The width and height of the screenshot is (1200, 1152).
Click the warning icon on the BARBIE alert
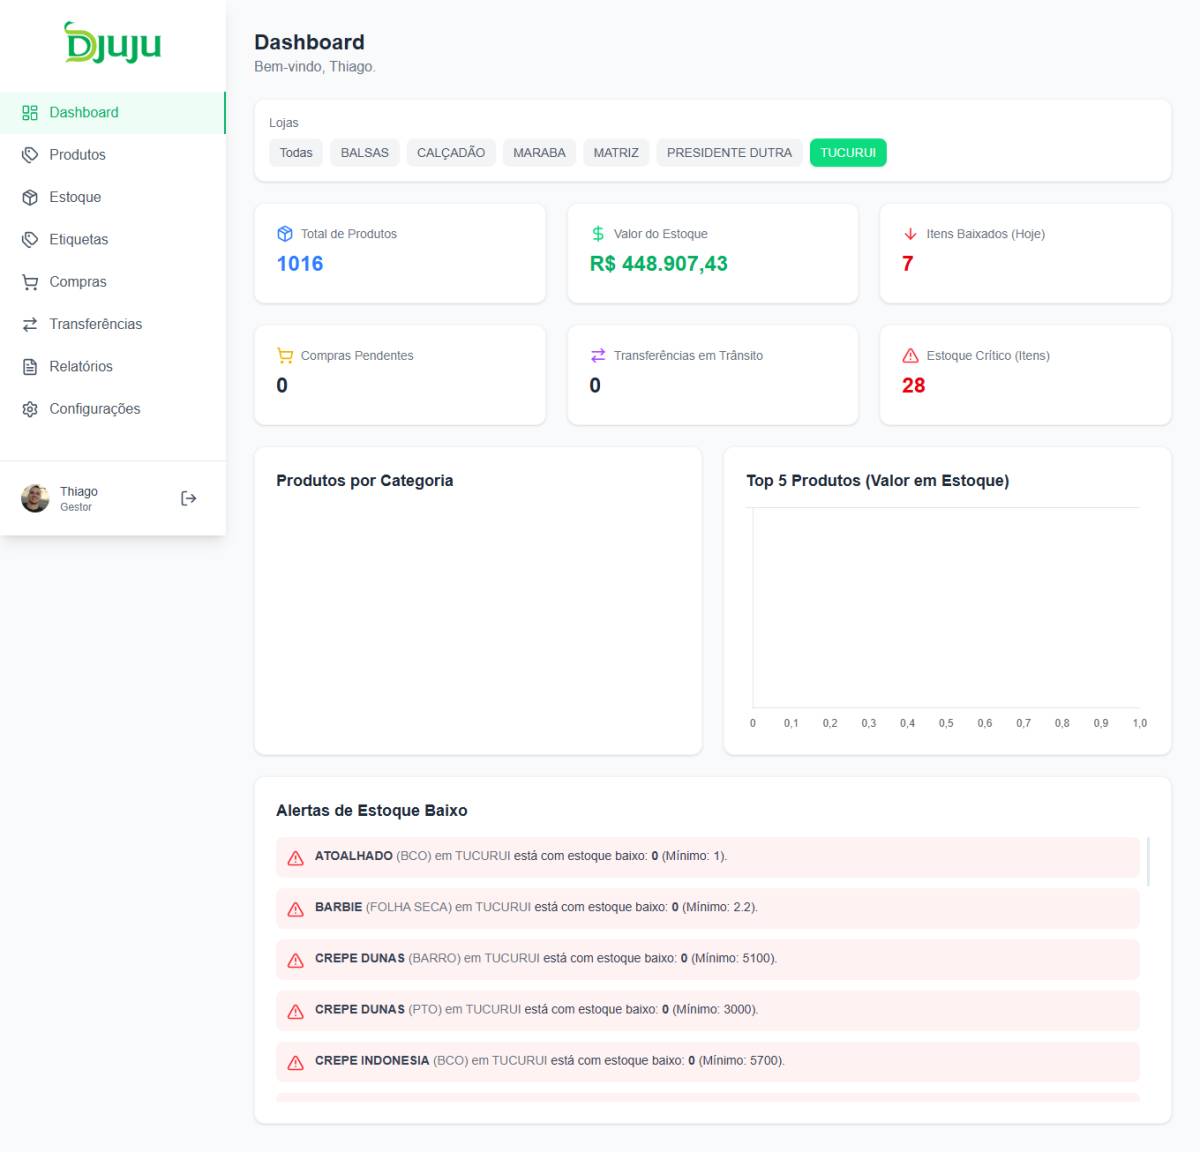296,909
